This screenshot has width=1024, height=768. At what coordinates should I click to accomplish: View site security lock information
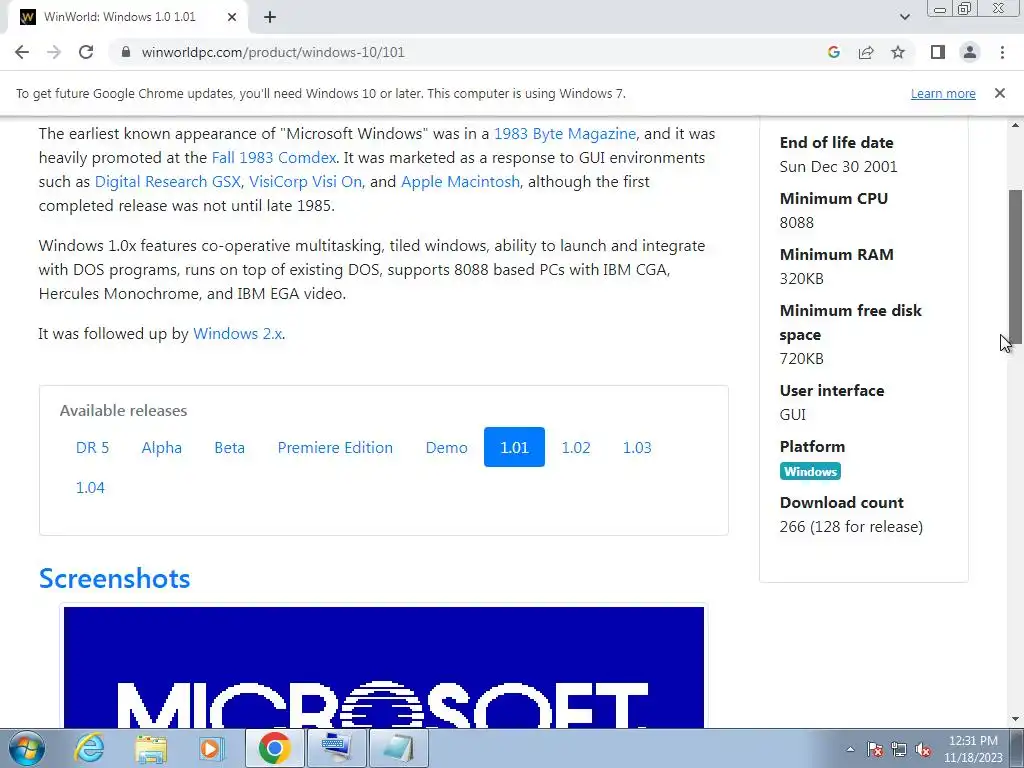(x=126, y=52)
